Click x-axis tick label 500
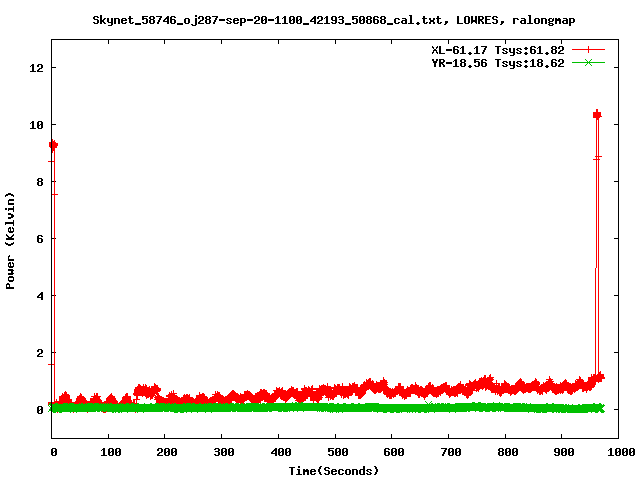 point(337,452)
